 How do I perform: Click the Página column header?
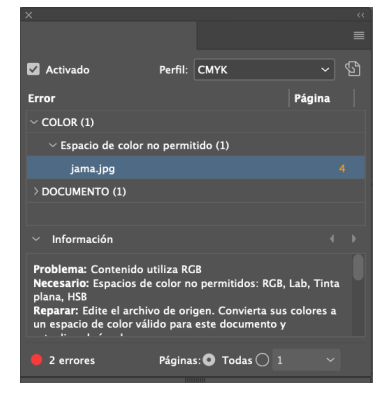click(312, 98)
